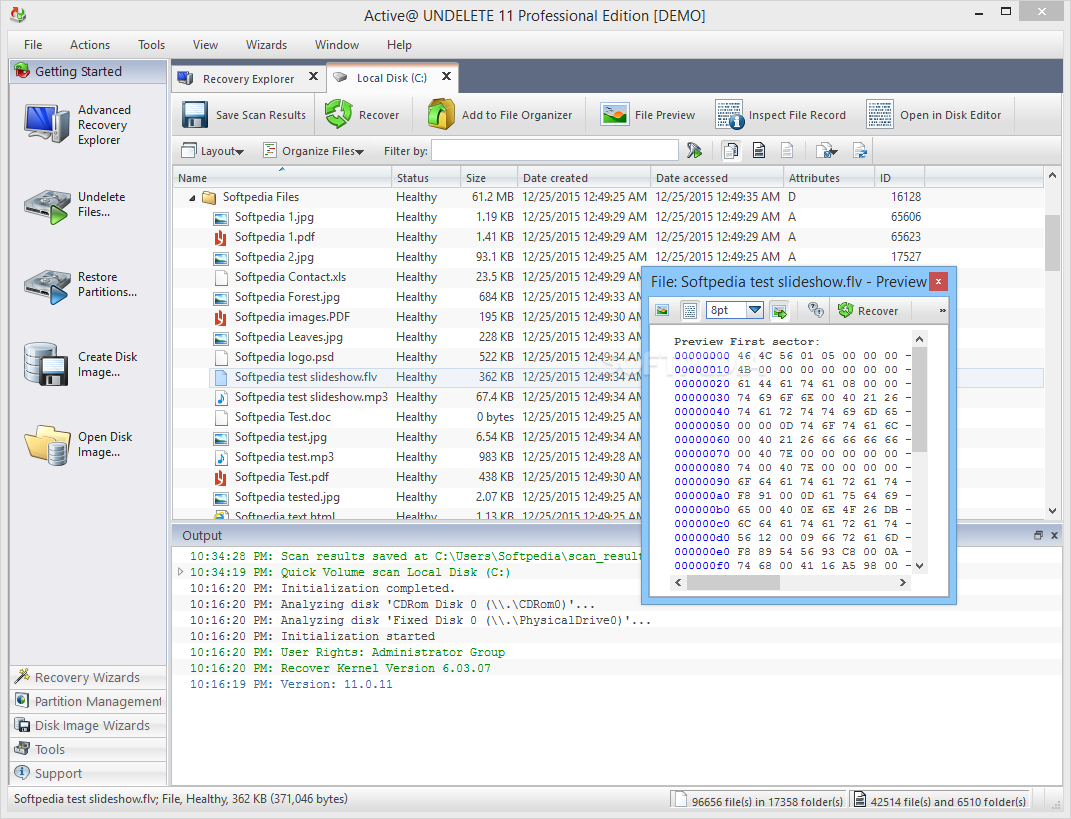Viewport: 1071px width, 819px height.
Task: Launch the Undelete Files wizard icon
Action: tap(46, 205)
